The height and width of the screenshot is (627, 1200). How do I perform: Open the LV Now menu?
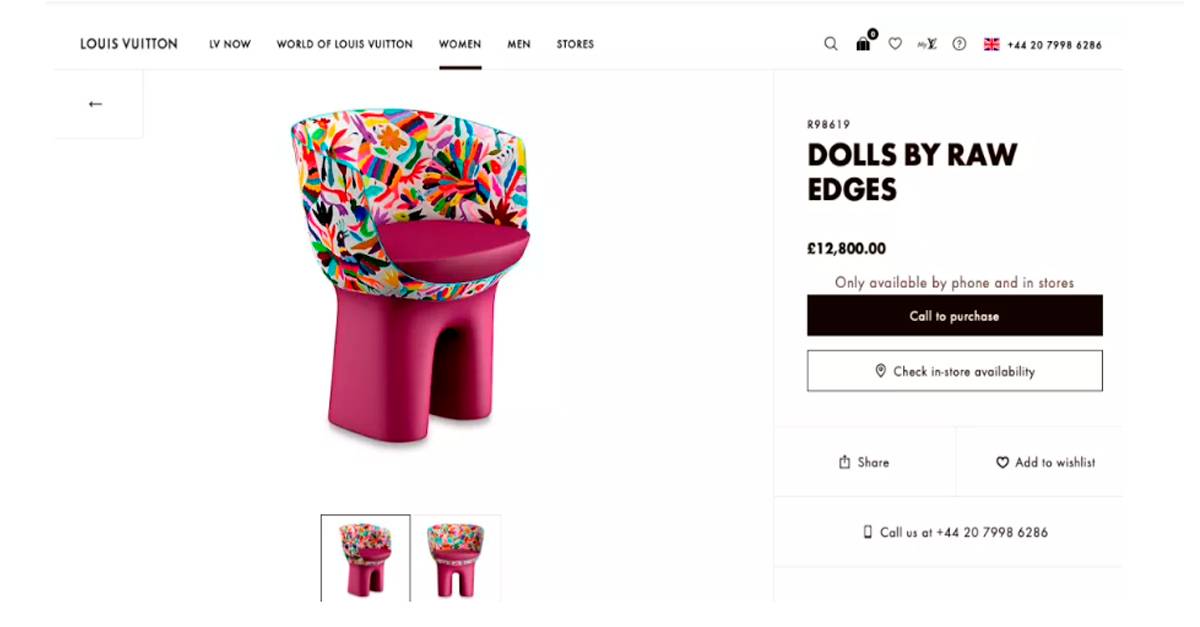(x=230, y=44)
